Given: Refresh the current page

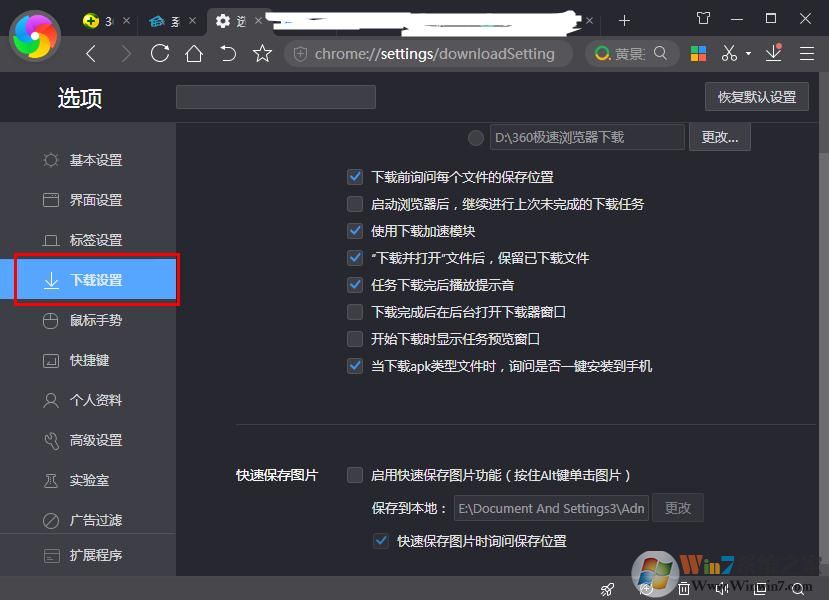Looking at the screenshot, I should point(160,53).
